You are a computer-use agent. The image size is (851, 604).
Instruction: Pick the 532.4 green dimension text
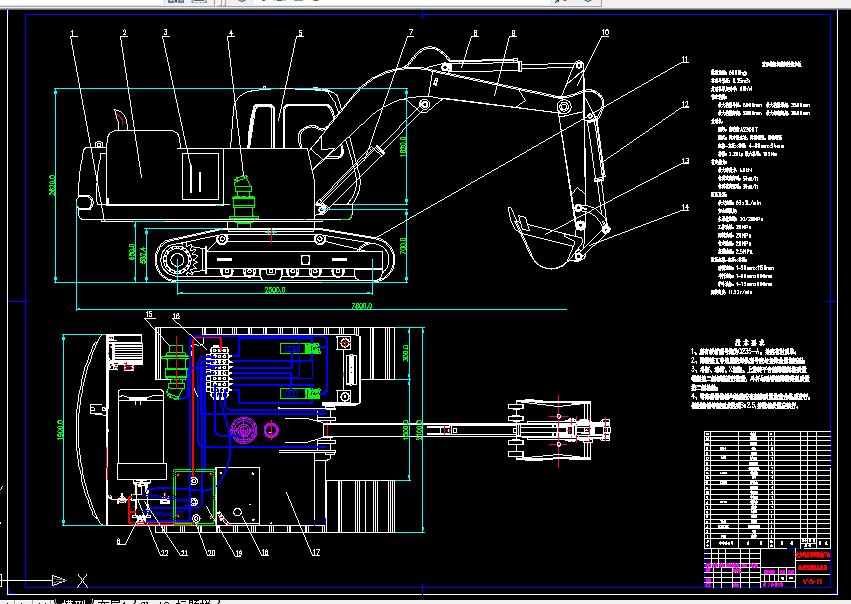click(x=143, y=255)
